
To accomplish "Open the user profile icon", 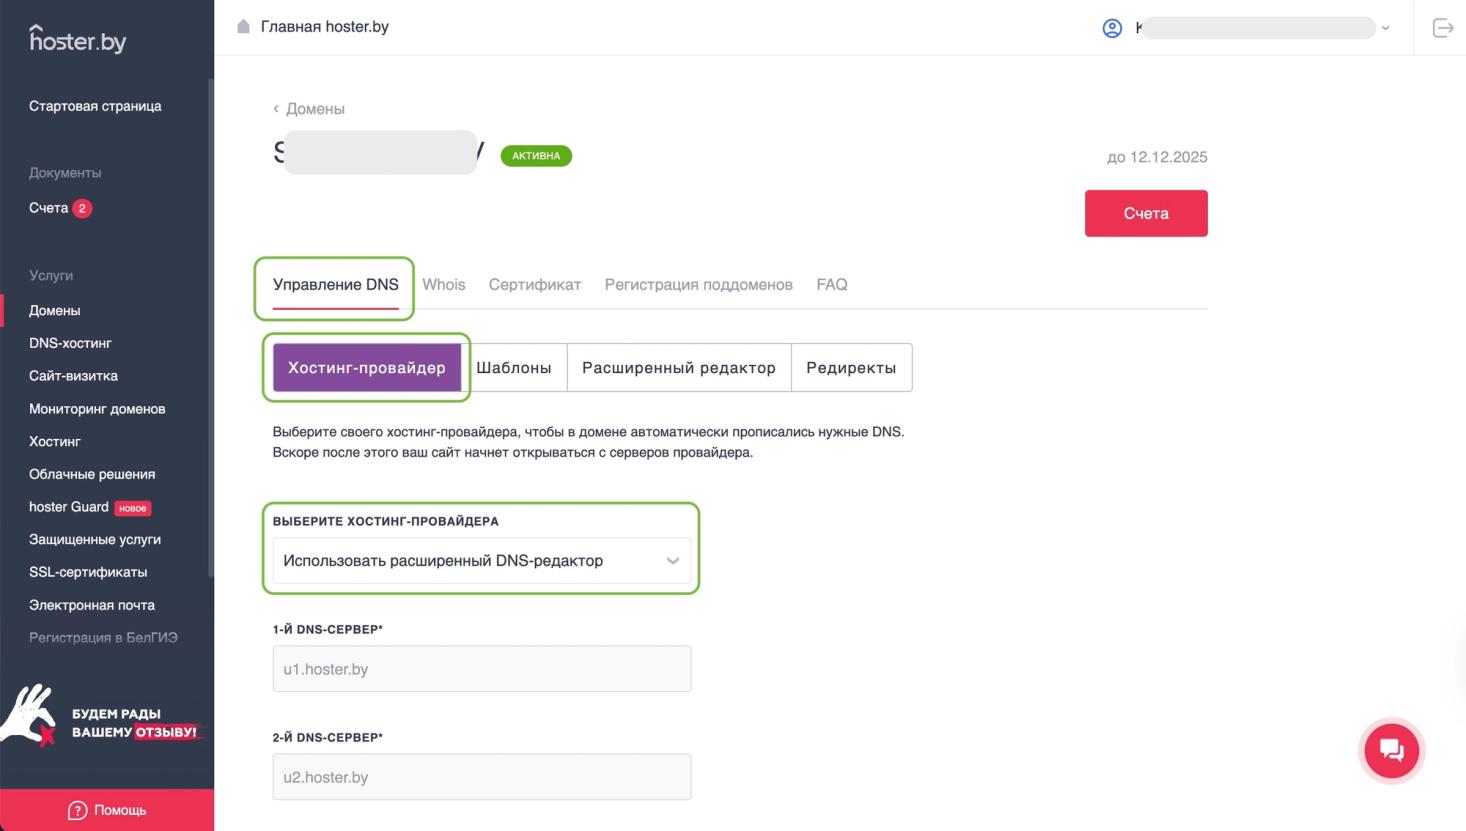I will 1112,28.
